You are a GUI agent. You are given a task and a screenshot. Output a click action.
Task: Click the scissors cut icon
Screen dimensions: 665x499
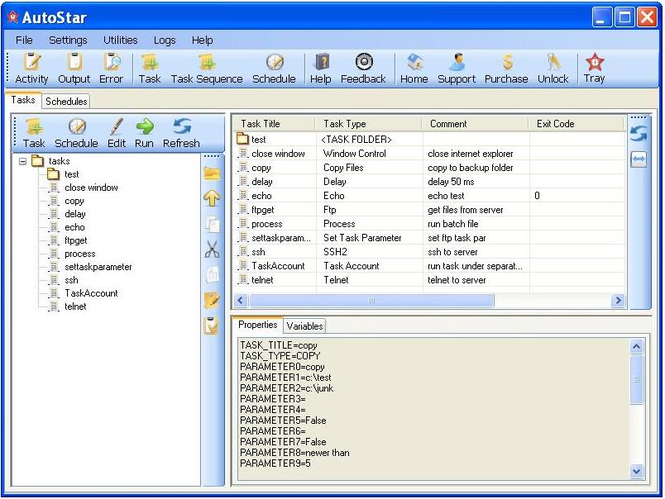coord(212,249)
